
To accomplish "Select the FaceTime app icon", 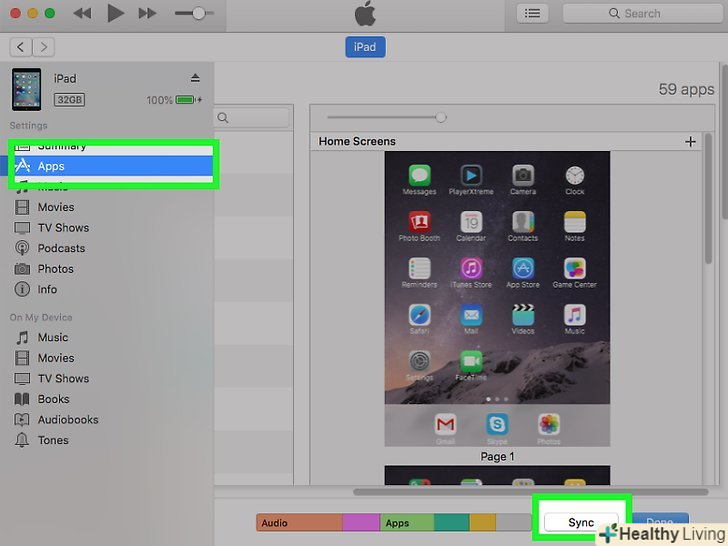I will [471, 362].
